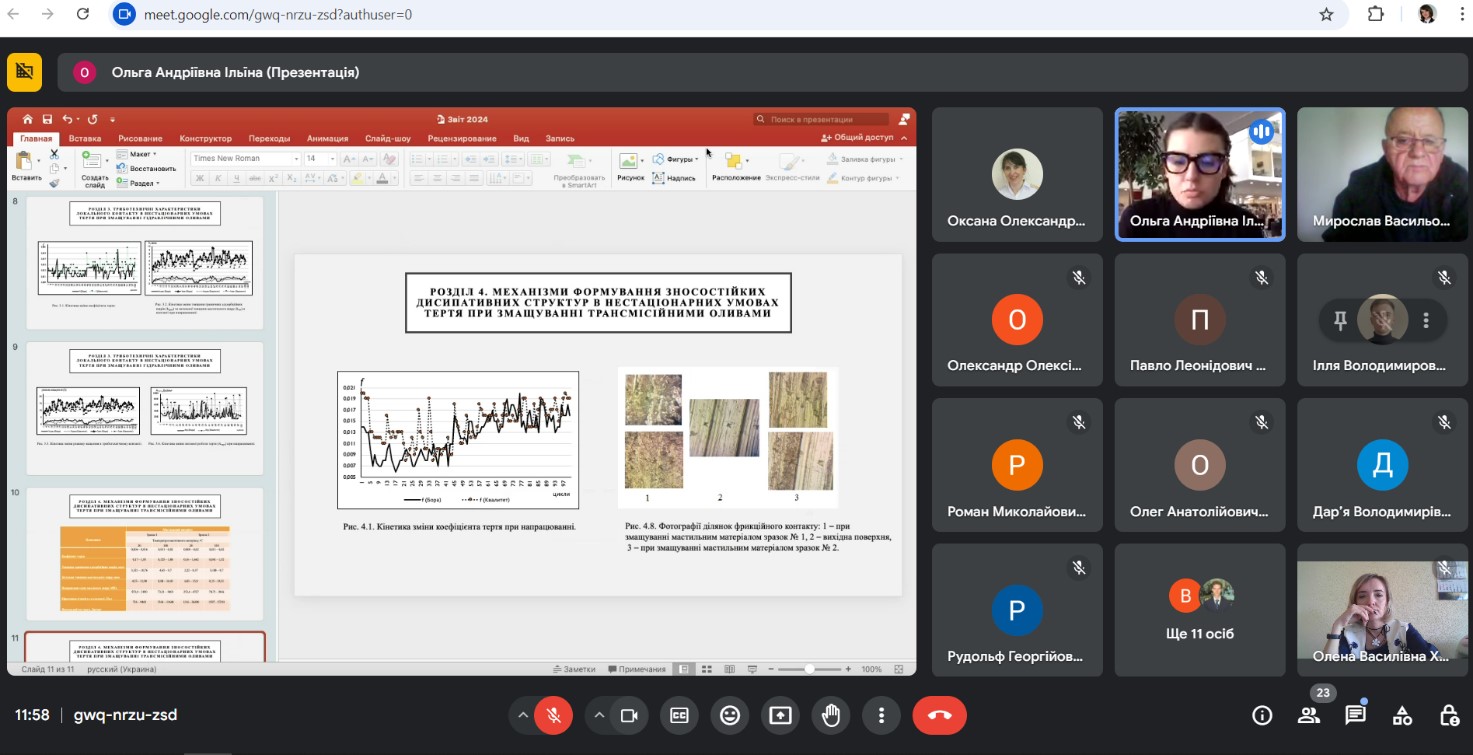Open options menu on Ілля Володимиров tile
Viewport: 1473px width, 755px height.
click(x=1426, y=320)
